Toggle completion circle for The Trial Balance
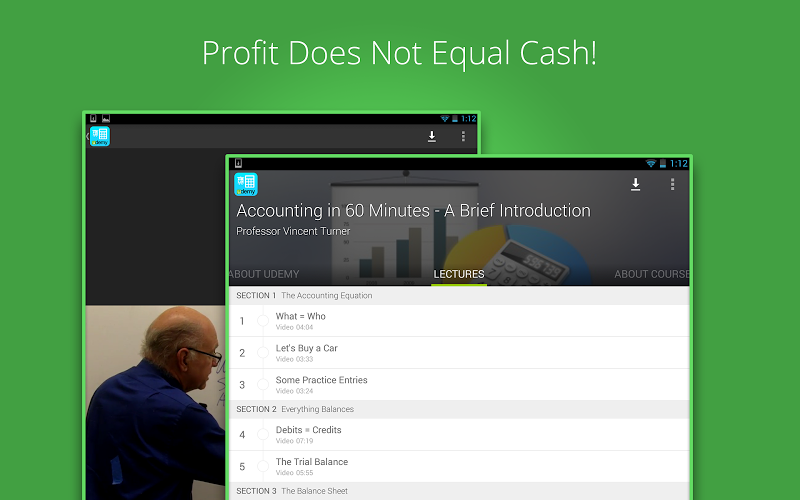This screenshot has height=500, width=800. point(263,466)
